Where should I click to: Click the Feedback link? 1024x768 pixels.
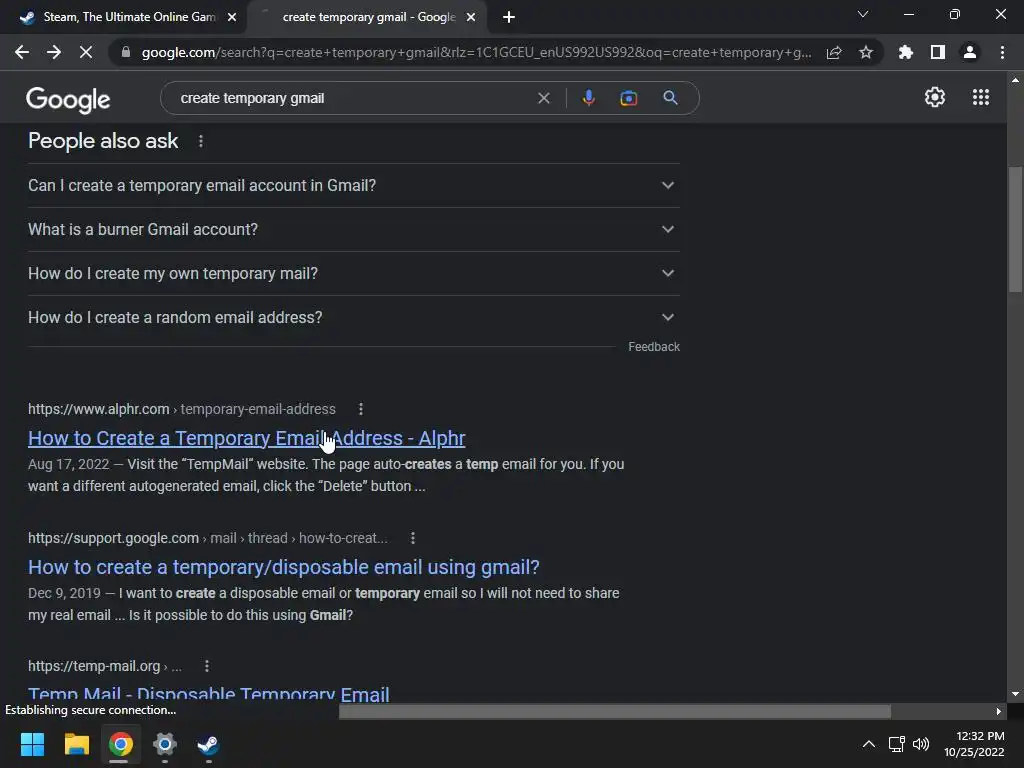654,347
